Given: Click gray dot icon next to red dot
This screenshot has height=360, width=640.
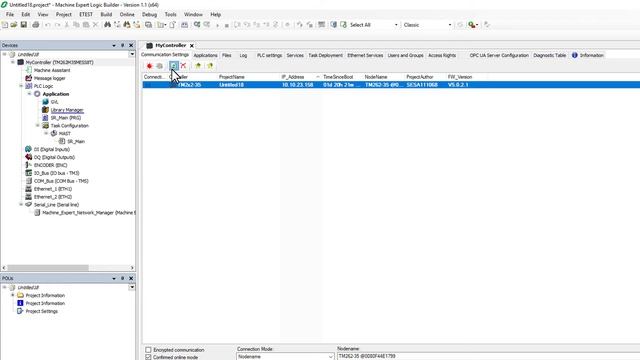Looking at the screenshot, I should [x=160, y=66].
